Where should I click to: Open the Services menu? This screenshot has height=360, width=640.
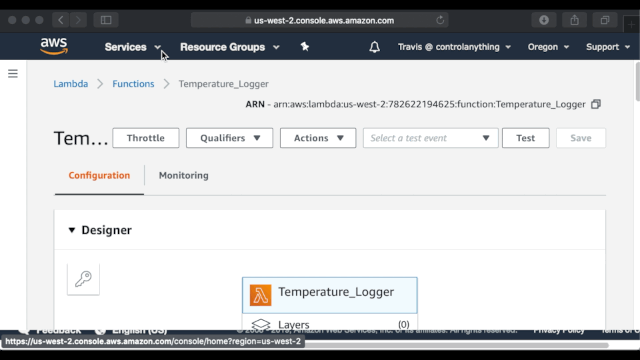[x=133, y=47]
